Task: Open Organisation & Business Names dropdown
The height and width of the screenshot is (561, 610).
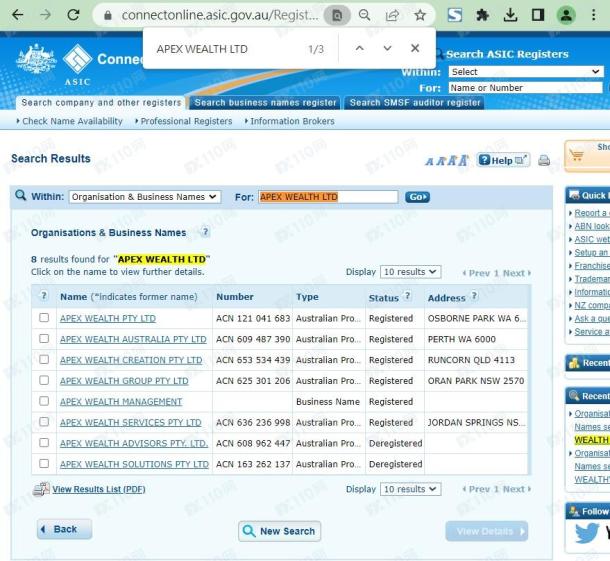Action: tap(145, 197)
